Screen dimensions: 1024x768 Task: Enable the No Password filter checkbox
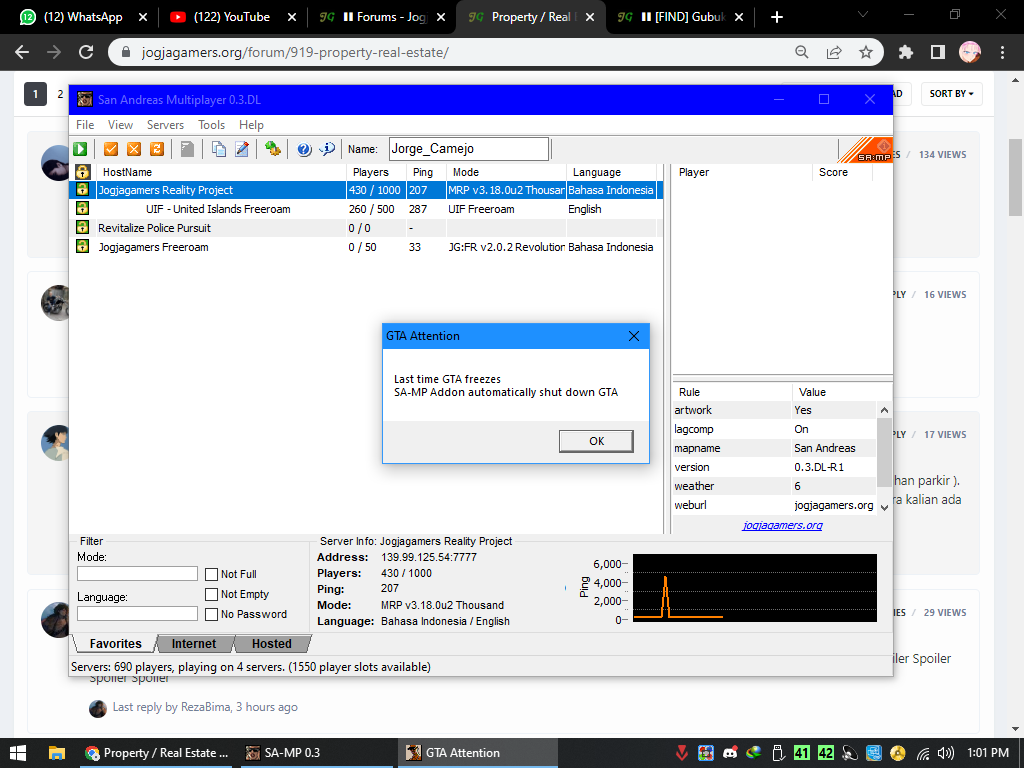[212, 615]
